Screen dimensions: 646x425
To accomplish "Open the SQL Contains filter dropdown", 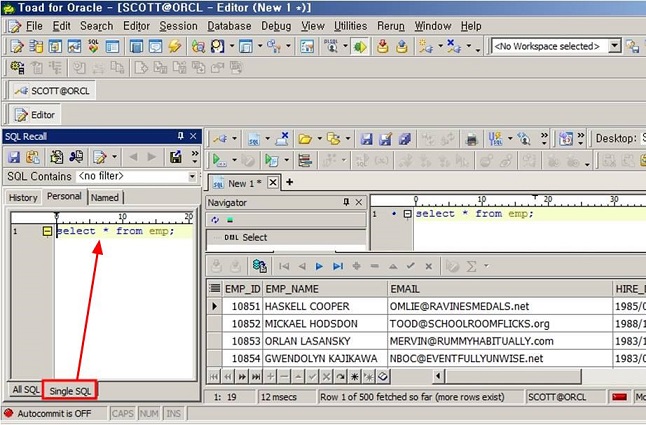I will (192, 177).
